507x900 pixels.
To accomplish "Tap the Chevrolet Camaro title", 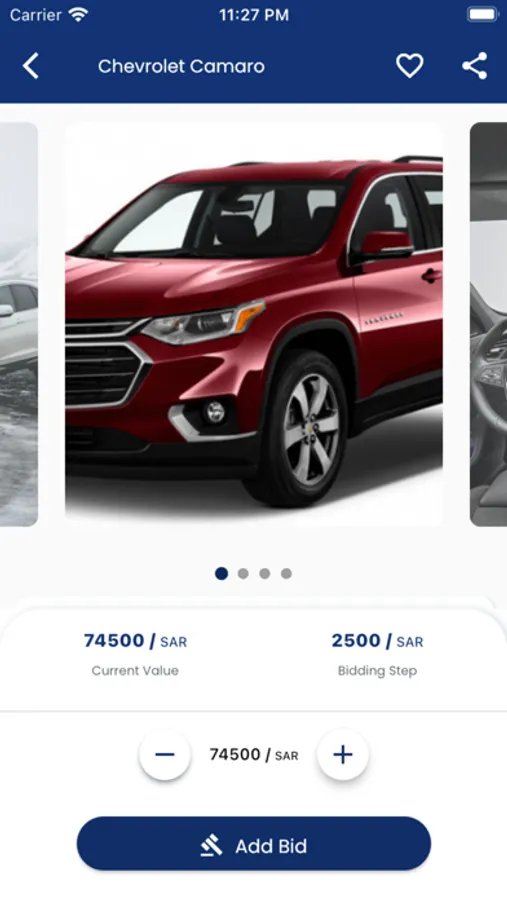I will [181, 67].
